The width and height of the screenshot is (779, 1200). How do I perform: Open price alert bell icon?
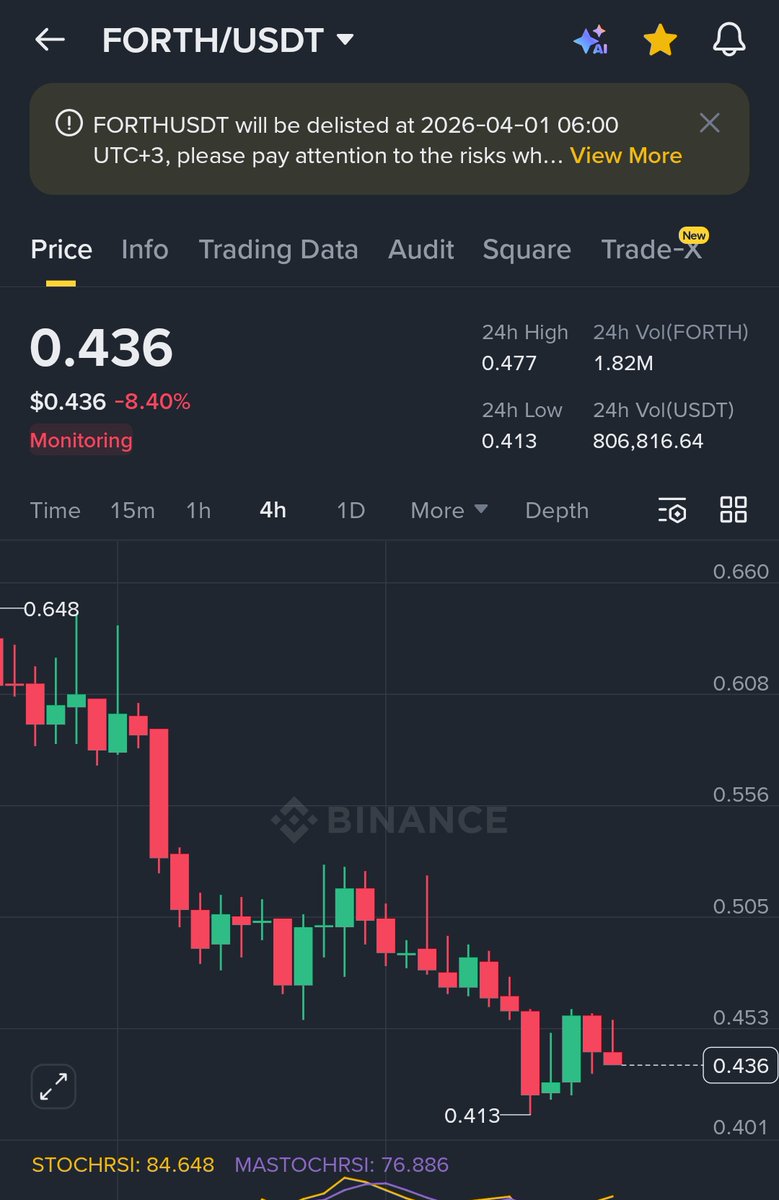(x=729, y=40)
